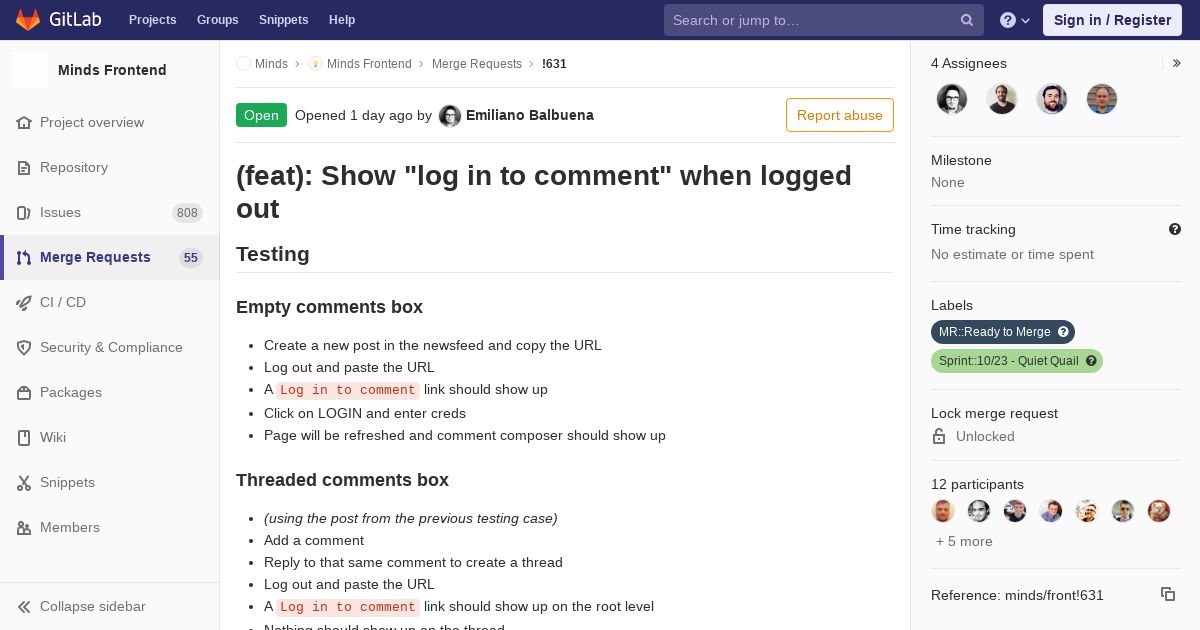Click the last participant avatar in row
This screenshot has height=630, width=1200.
pos(1159,511)
